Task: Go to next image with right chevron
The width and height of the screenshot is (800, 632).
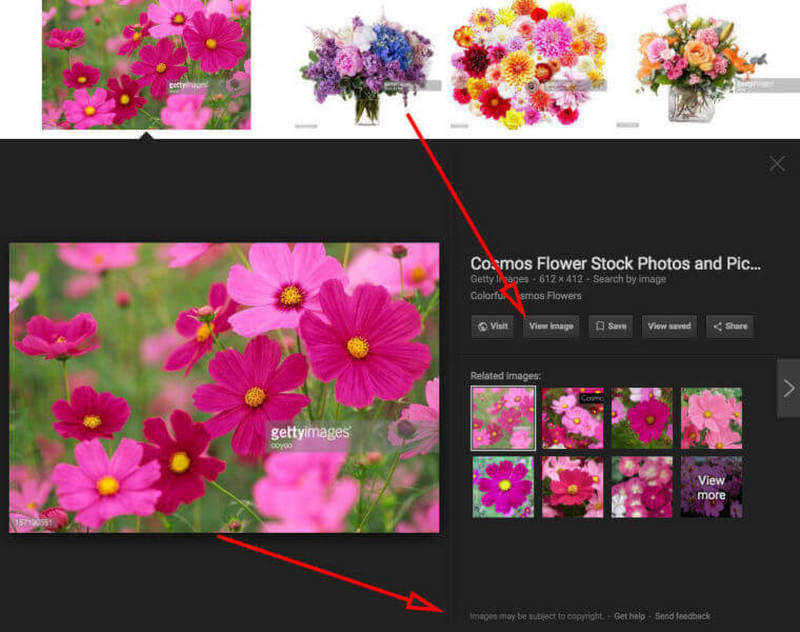Action: pyautogui.click(x=788, y=388)
